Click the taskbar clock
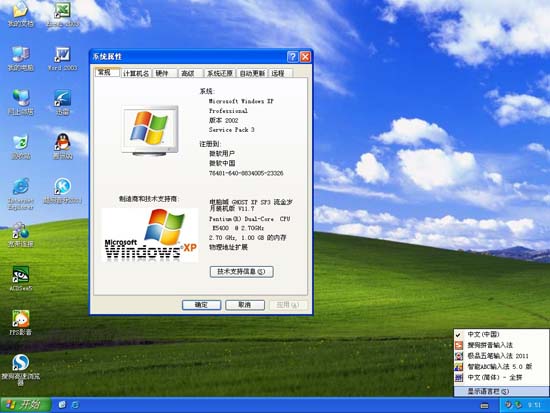The width and height of the screenshot is (550, 413). click(534, 405)
